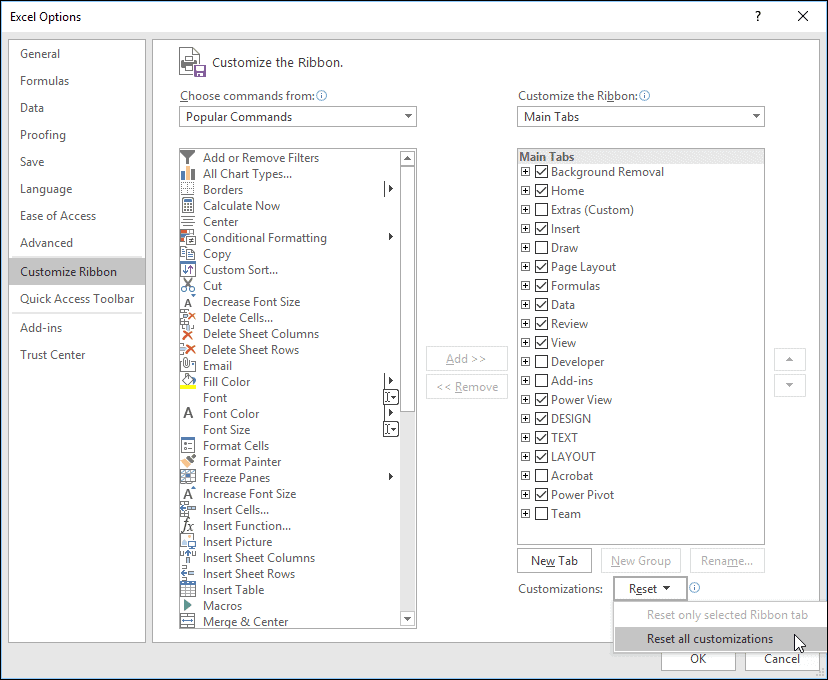Expand the Insert tab tree node
The image size is (828, 680).
point(525,229)
